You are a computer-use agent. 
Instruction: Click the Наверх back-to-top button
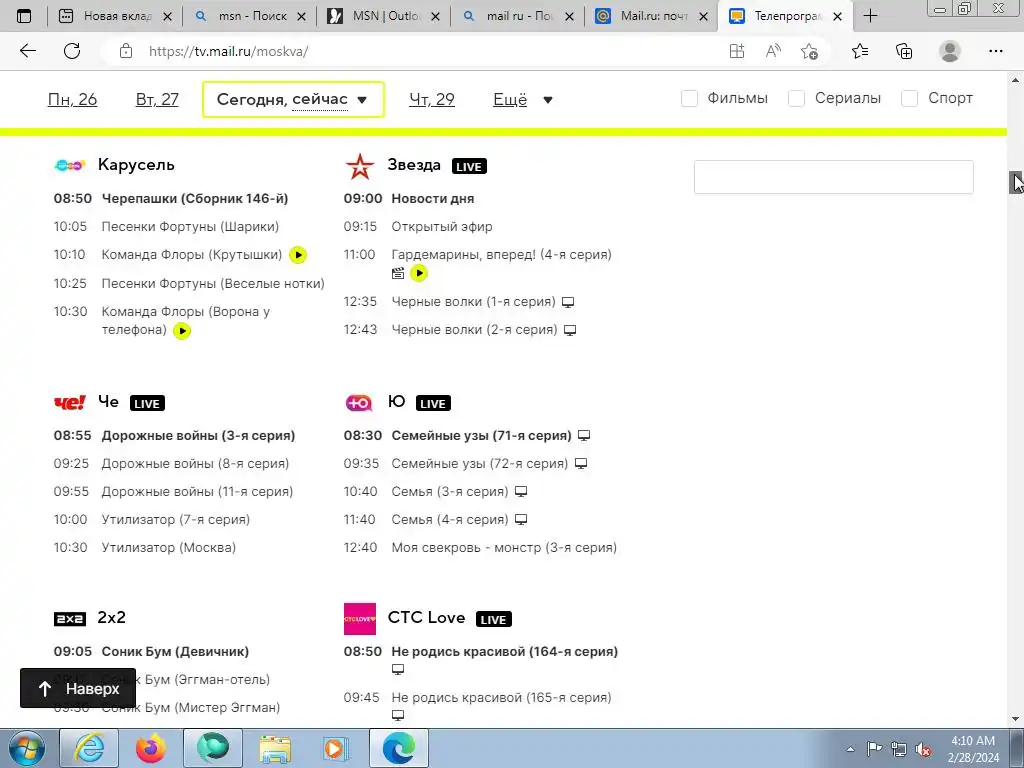pos(78,688)
